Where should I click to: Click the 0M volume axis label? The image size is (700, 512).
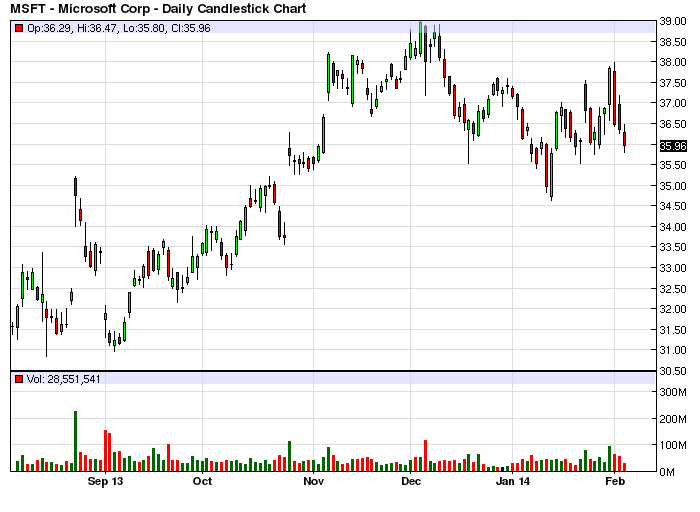click(667, 472)
